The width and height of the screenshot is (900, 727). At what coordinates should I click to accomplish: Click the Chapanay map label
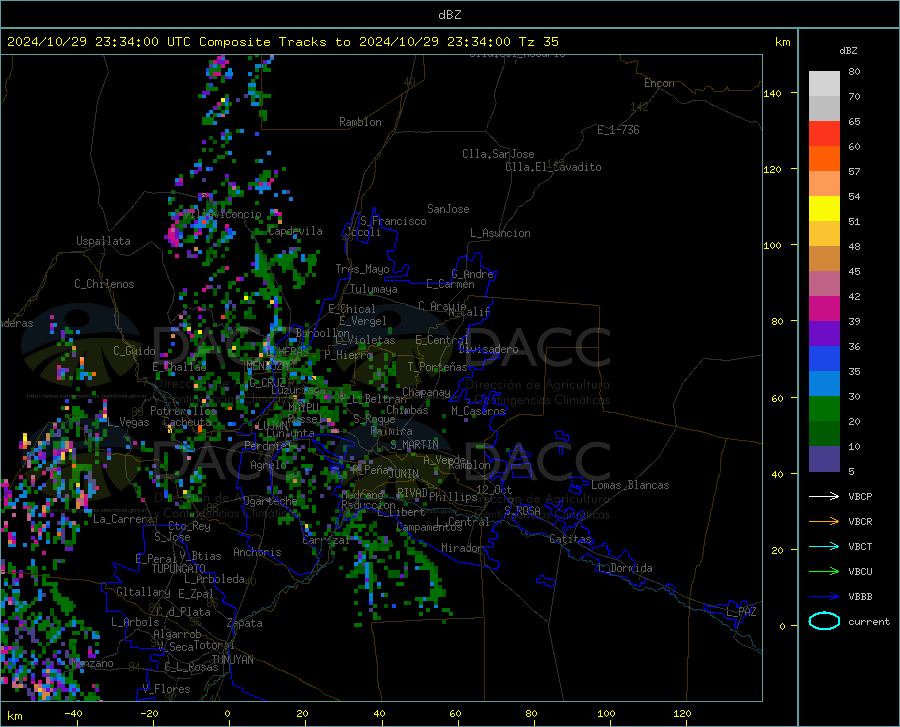426,392
